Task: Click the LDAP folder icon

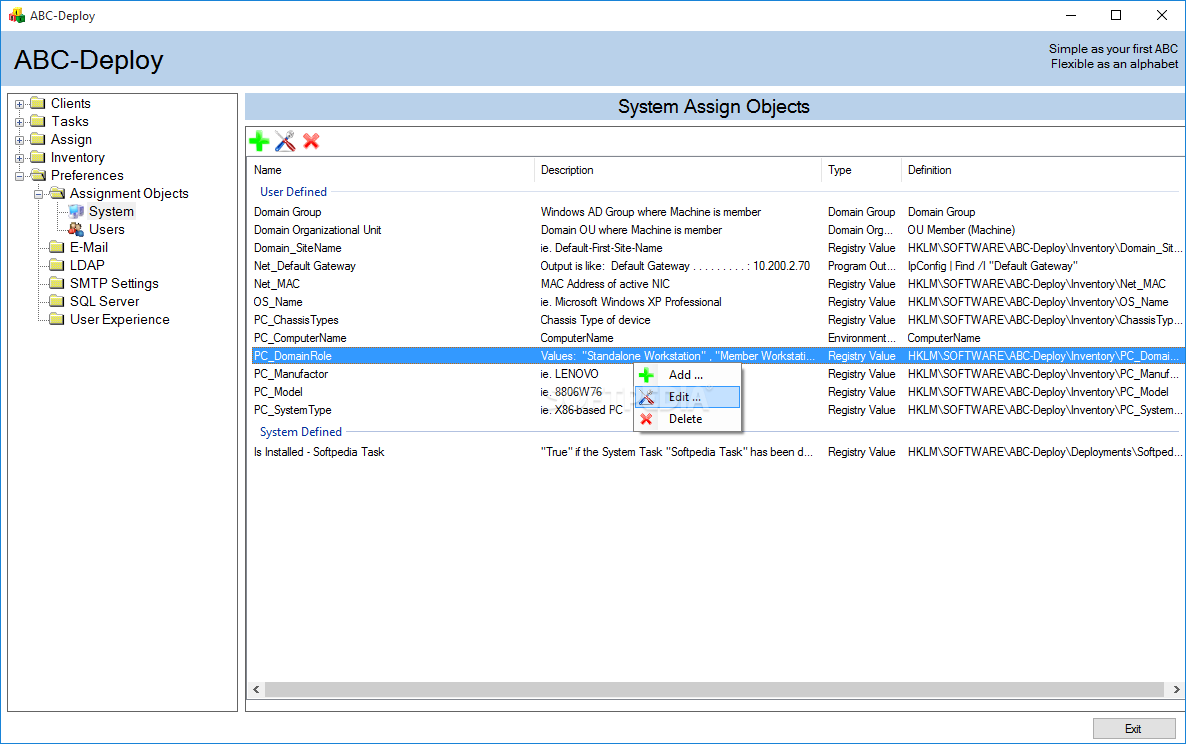Action: coord(57,265)
